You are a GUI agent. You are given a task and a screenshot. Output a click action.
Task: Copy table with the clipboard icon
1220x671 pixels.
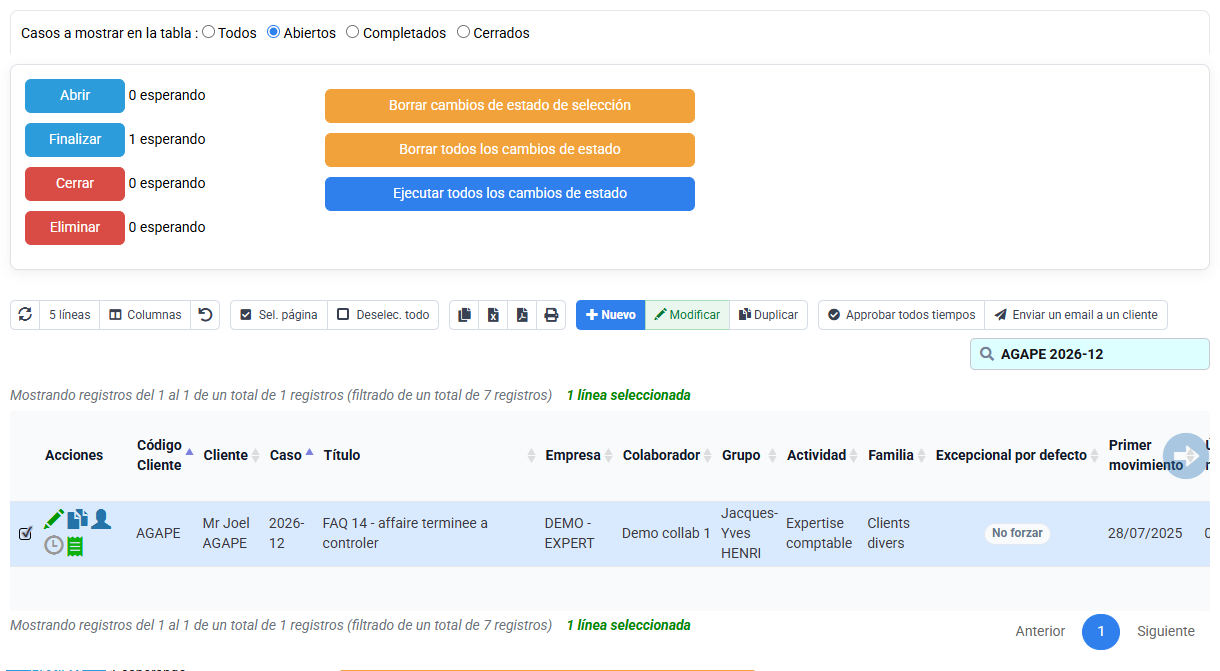tap(464, 315)
